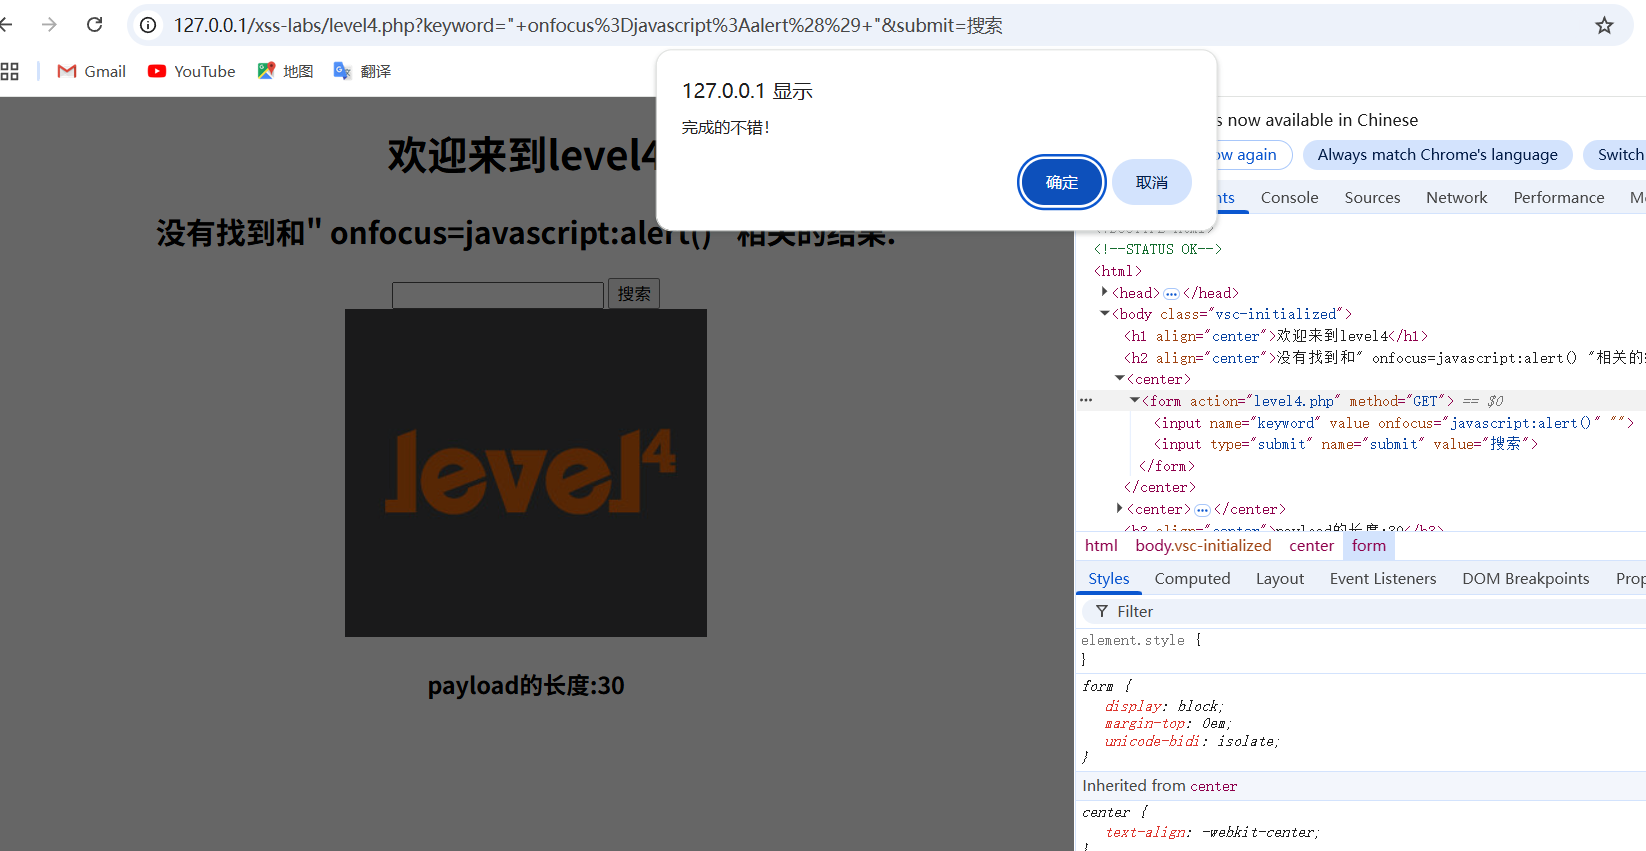Dismiss the alert with 取消
Image resolution: width=1646 pixels, height=851 pixels.
1152,182
